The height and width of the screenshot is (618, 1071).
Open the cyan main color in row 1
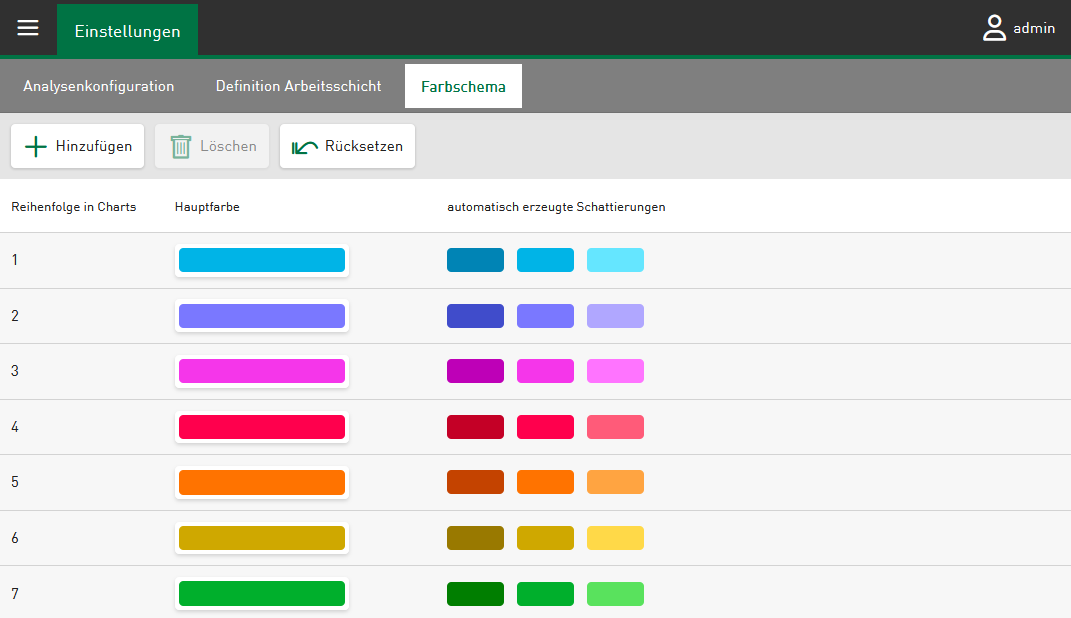pos(261,260)
